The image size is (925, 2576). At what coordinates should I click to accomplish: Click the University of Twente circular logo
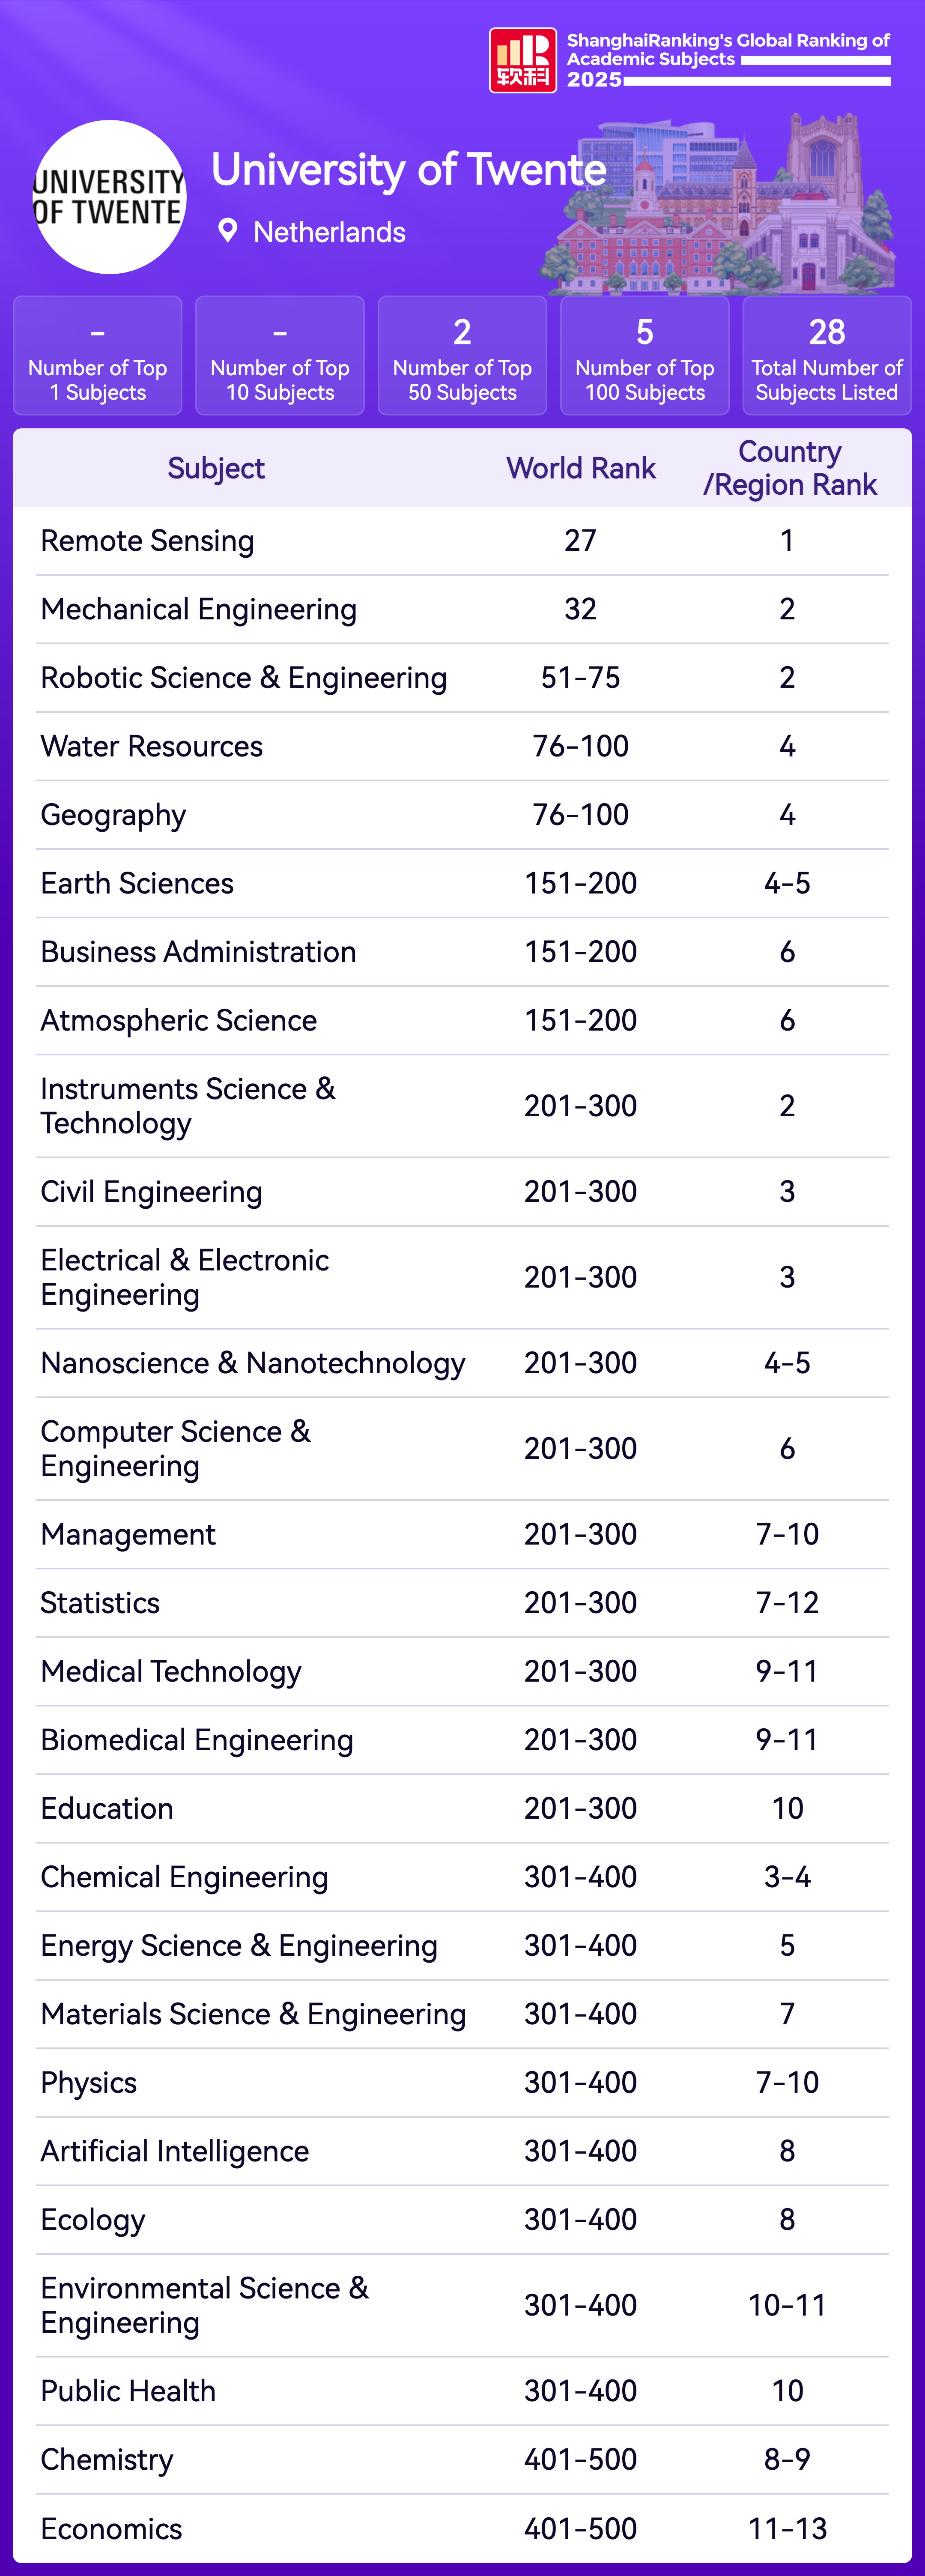pos(109,197)
